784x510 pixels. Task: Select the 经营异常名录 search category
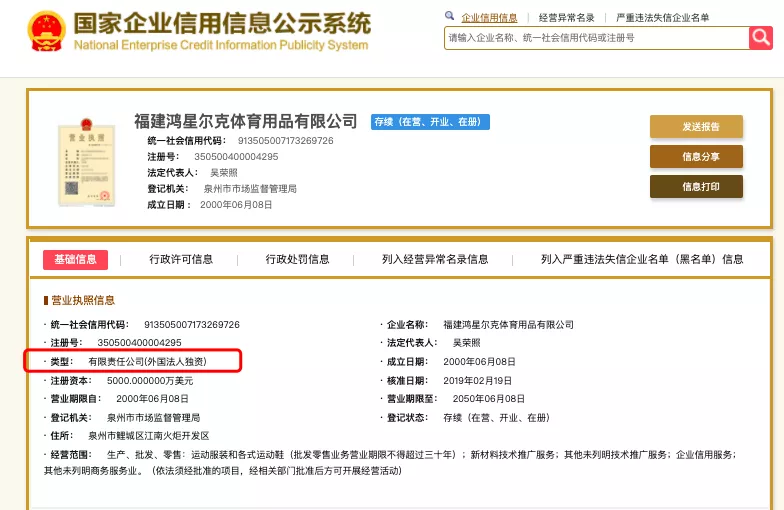click(566, 18)
